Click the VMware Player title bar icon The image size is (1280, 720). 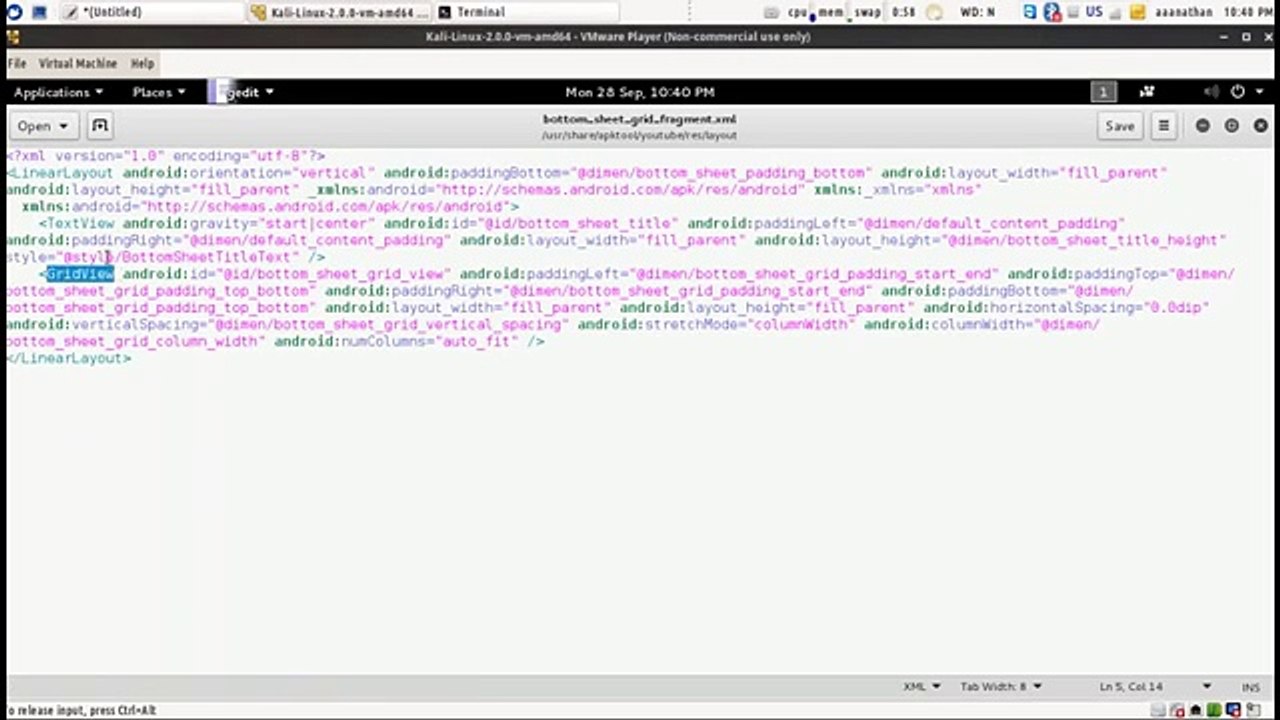pyautogui.click(x=11, y=37)
